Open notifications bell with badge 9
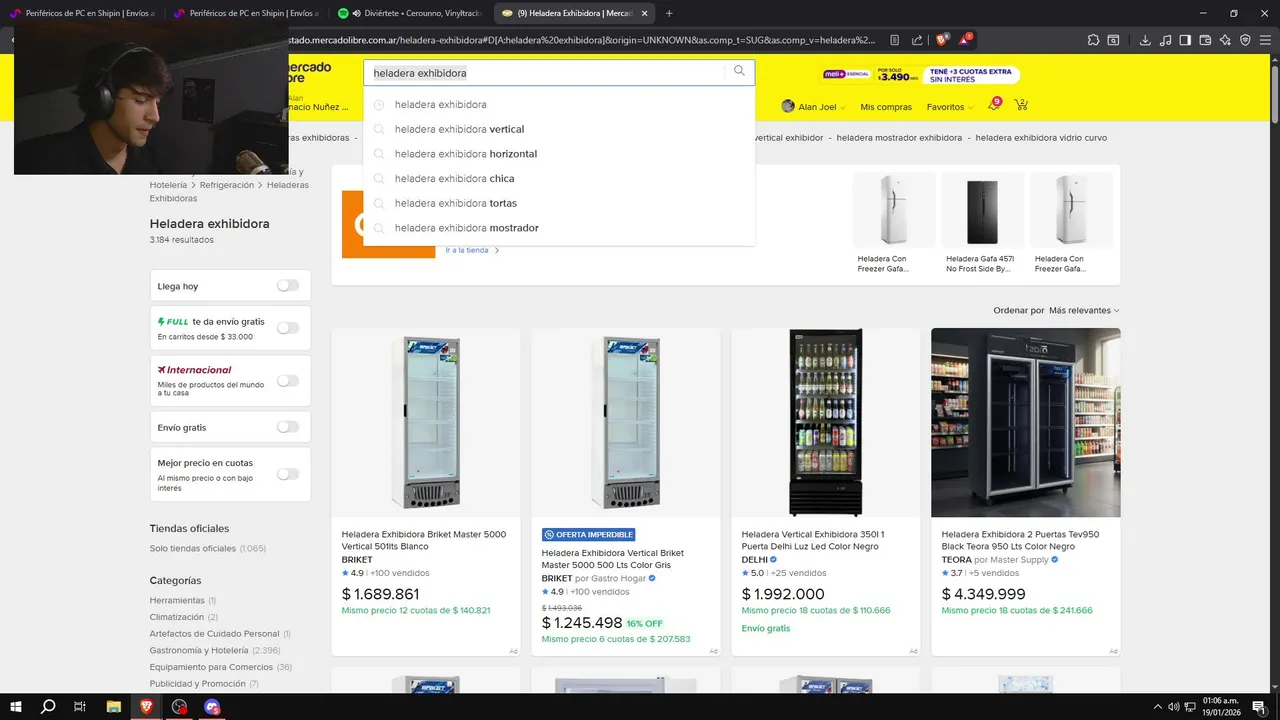The height and width of the screenshot is (720, 1280). [994, 105]
